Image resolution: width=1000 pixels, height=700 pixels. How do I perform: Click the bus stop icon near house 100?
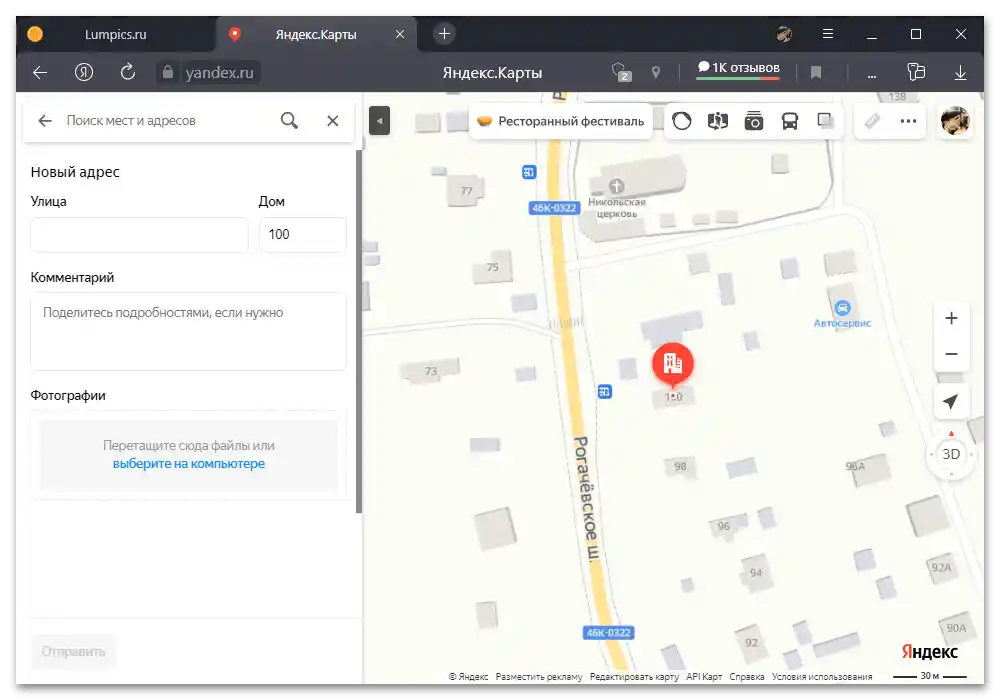tap(605, 391)
